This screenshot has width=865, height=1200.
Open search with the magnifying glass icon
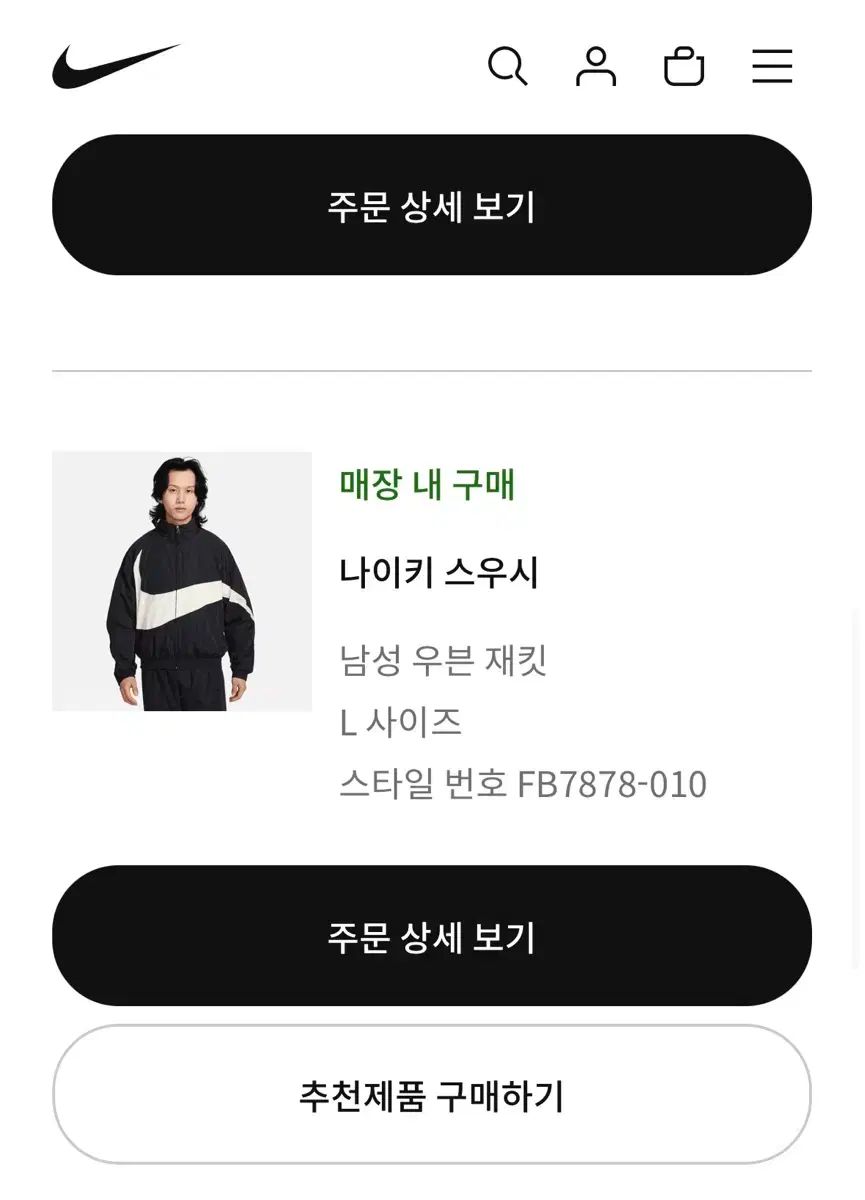(x=507, y=67)
